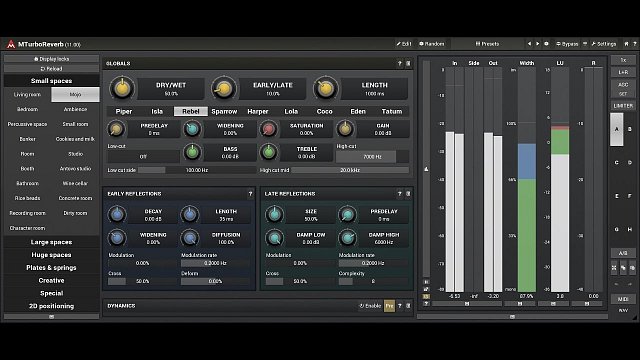Load the next preset arrow
The width and height of the screenshot is (640, 360).
tap(538, 44)
